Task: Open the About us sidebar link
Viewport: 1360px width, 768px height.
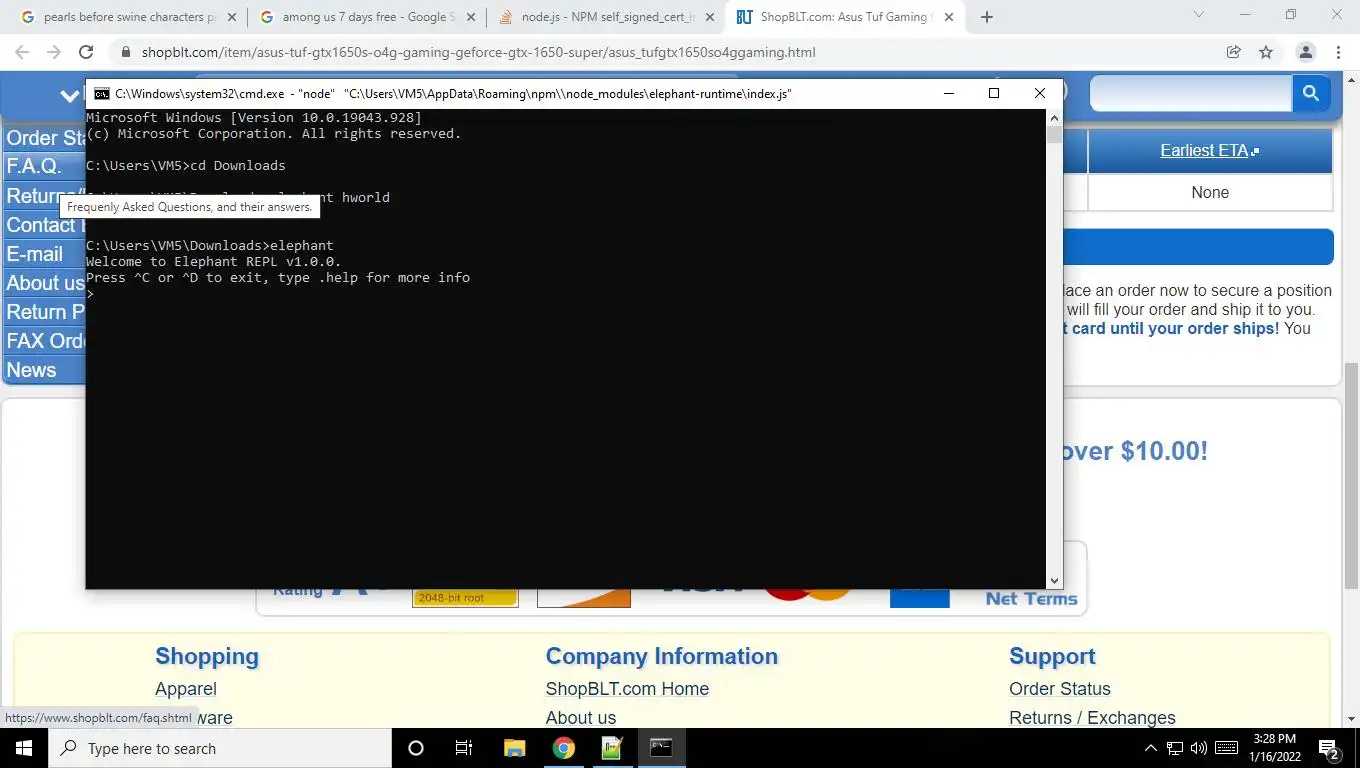Action: [x=46, y=283]
